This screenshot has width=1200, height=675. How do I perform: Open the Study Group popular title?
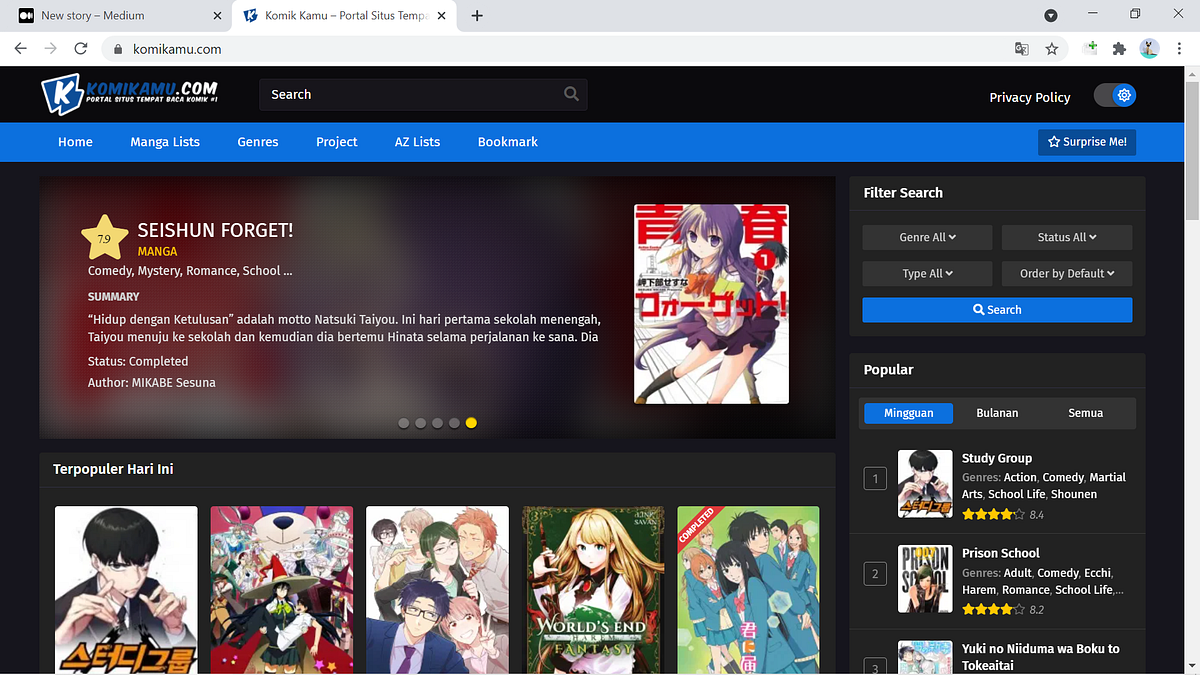997,458
